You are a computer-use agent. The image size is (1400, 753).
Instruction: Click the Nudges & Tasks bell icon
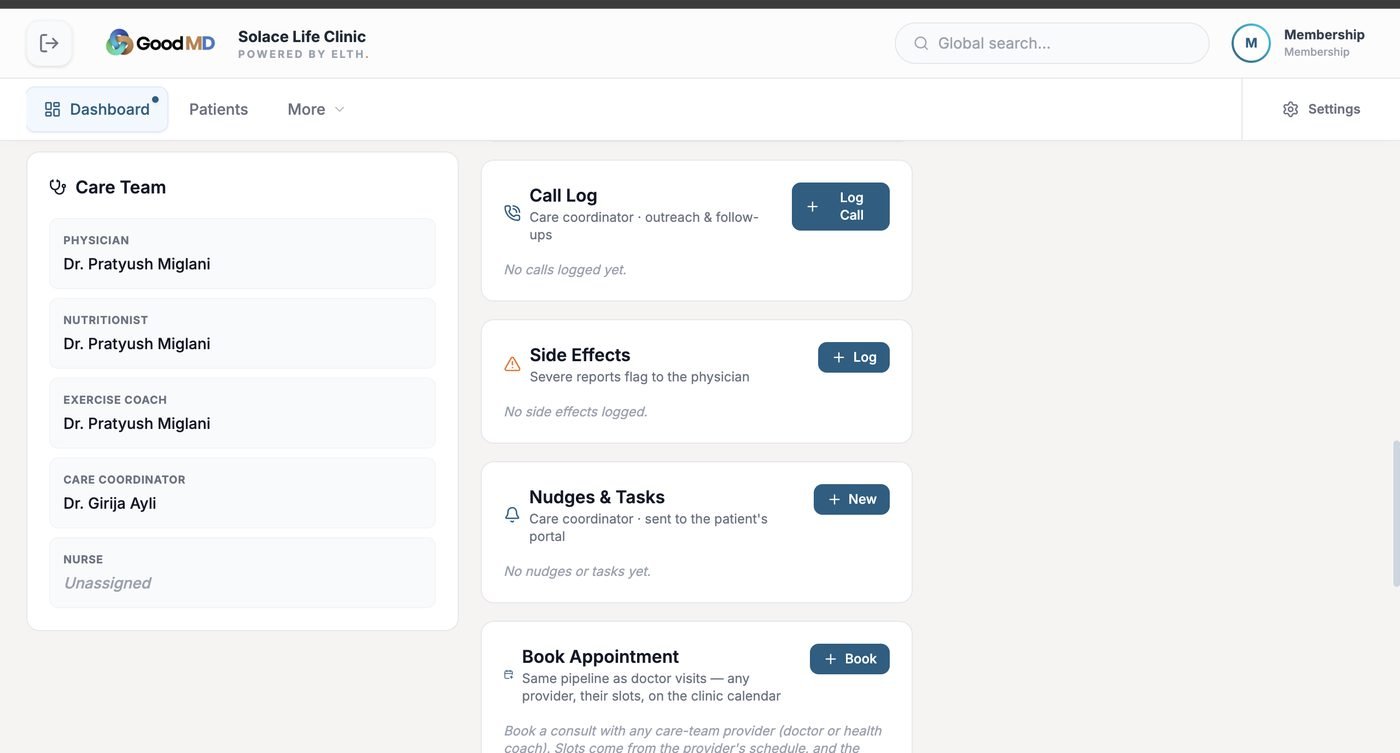512,514
